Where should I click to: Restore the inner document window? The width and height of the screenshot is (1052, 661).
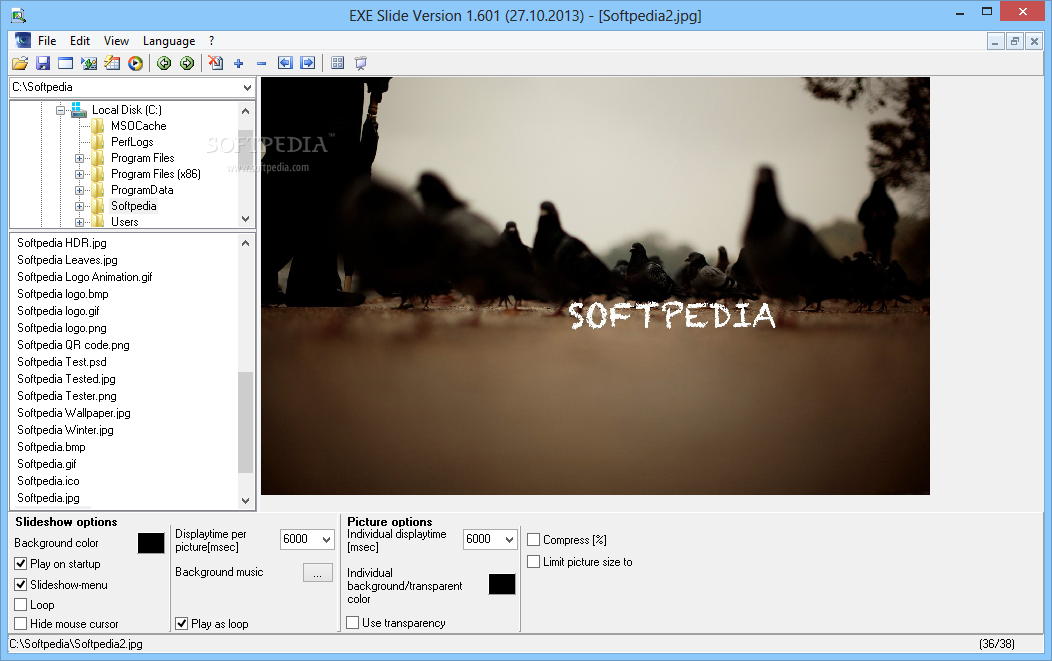(x=1014, y=42)
